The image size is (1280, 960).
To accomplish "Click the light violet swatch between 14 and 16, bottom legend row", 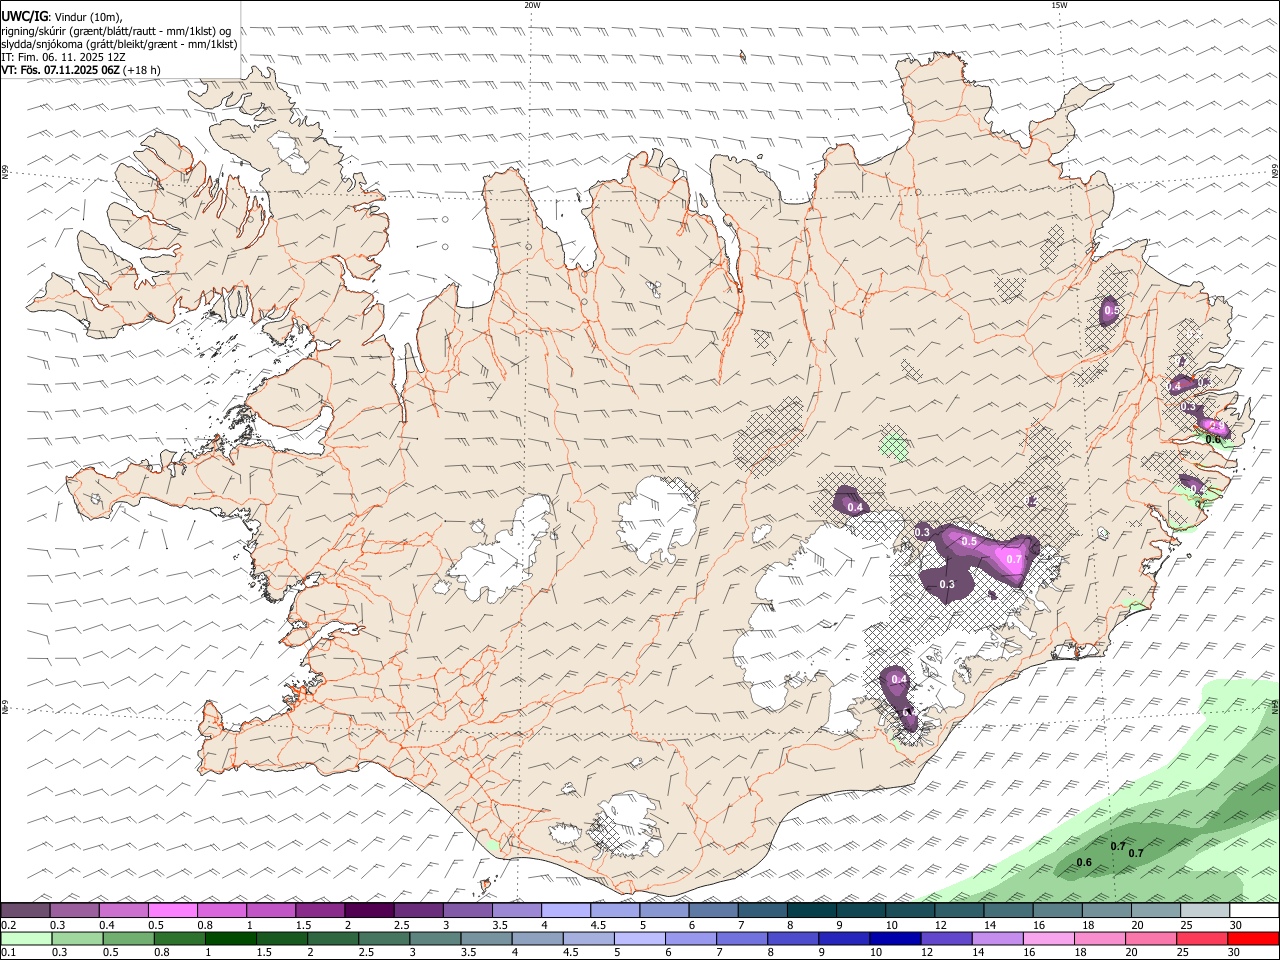I will point(997,938).
